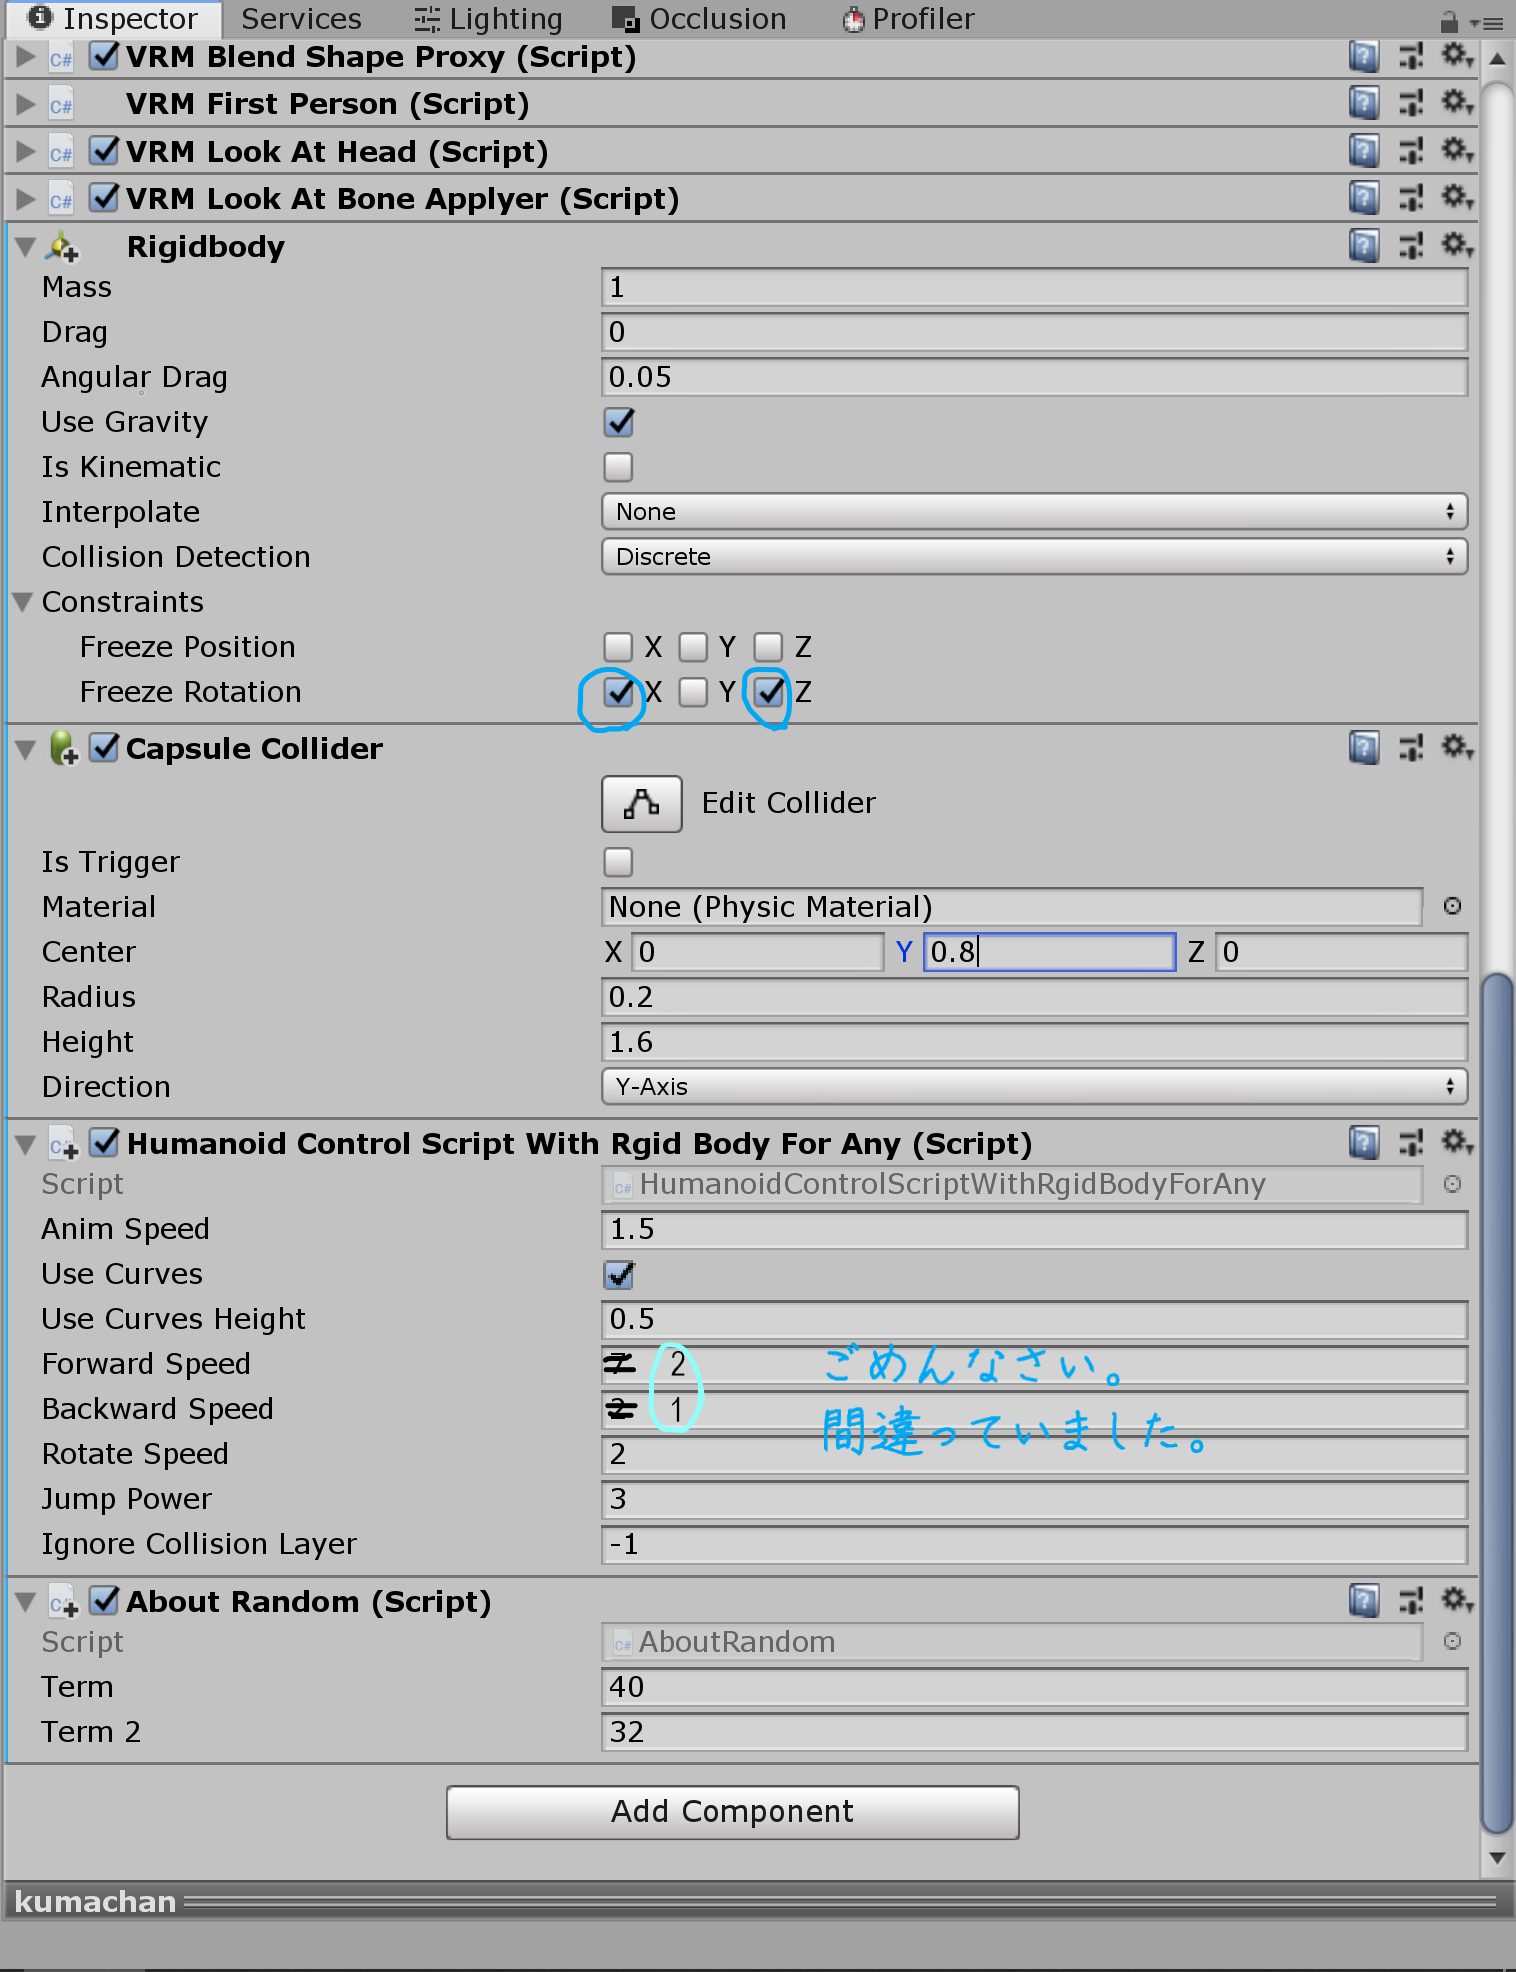This screenshot has height=1972, width=1516.
Task: Open Capsule Collider gear settings menu
Action: (1457, 747)
